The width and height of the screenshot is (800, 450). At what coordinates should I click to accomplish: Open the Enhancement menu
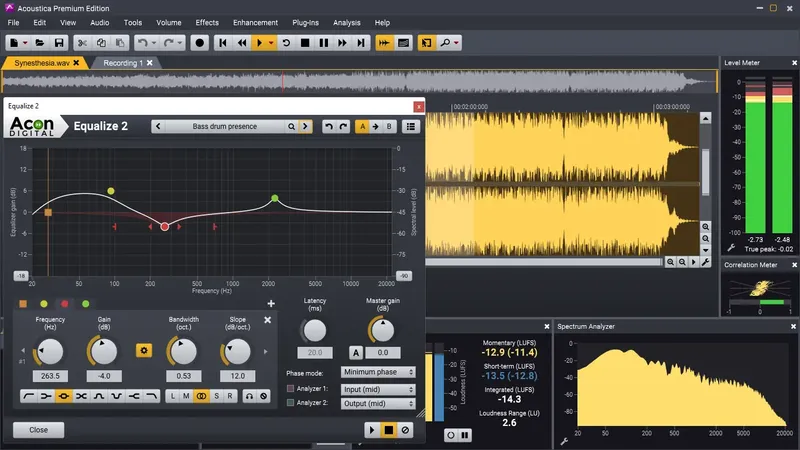[x=256, y=22]
